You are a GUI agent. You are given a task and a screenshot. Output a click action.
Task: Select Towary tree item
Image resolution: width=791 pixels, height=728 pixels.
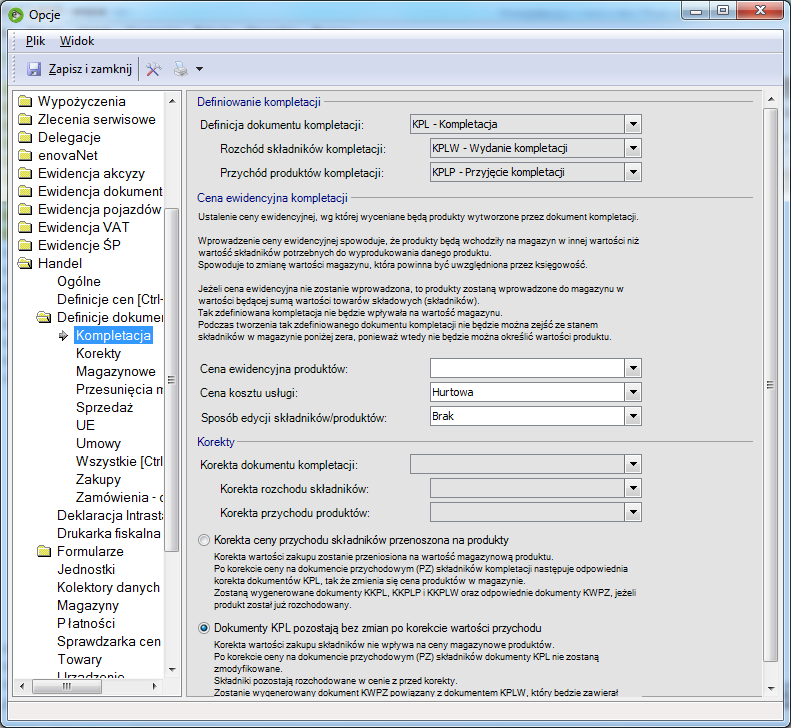[79, 659]
